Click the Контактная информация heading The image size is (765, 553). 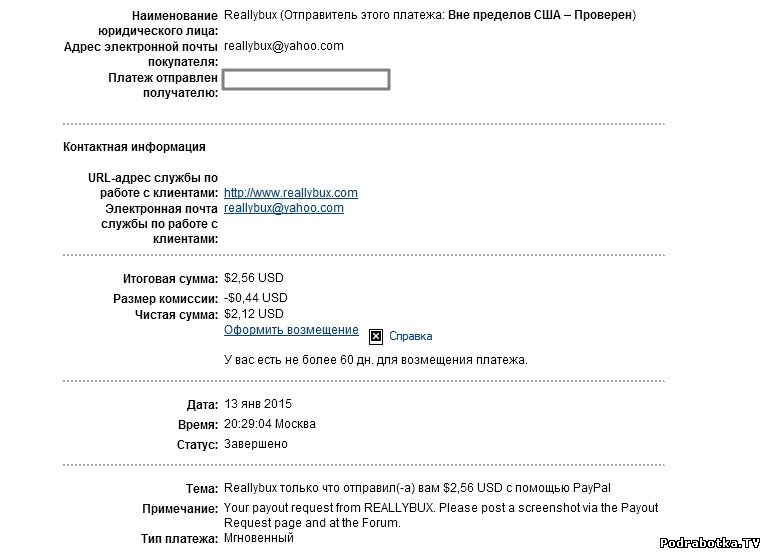pos(134,147)
